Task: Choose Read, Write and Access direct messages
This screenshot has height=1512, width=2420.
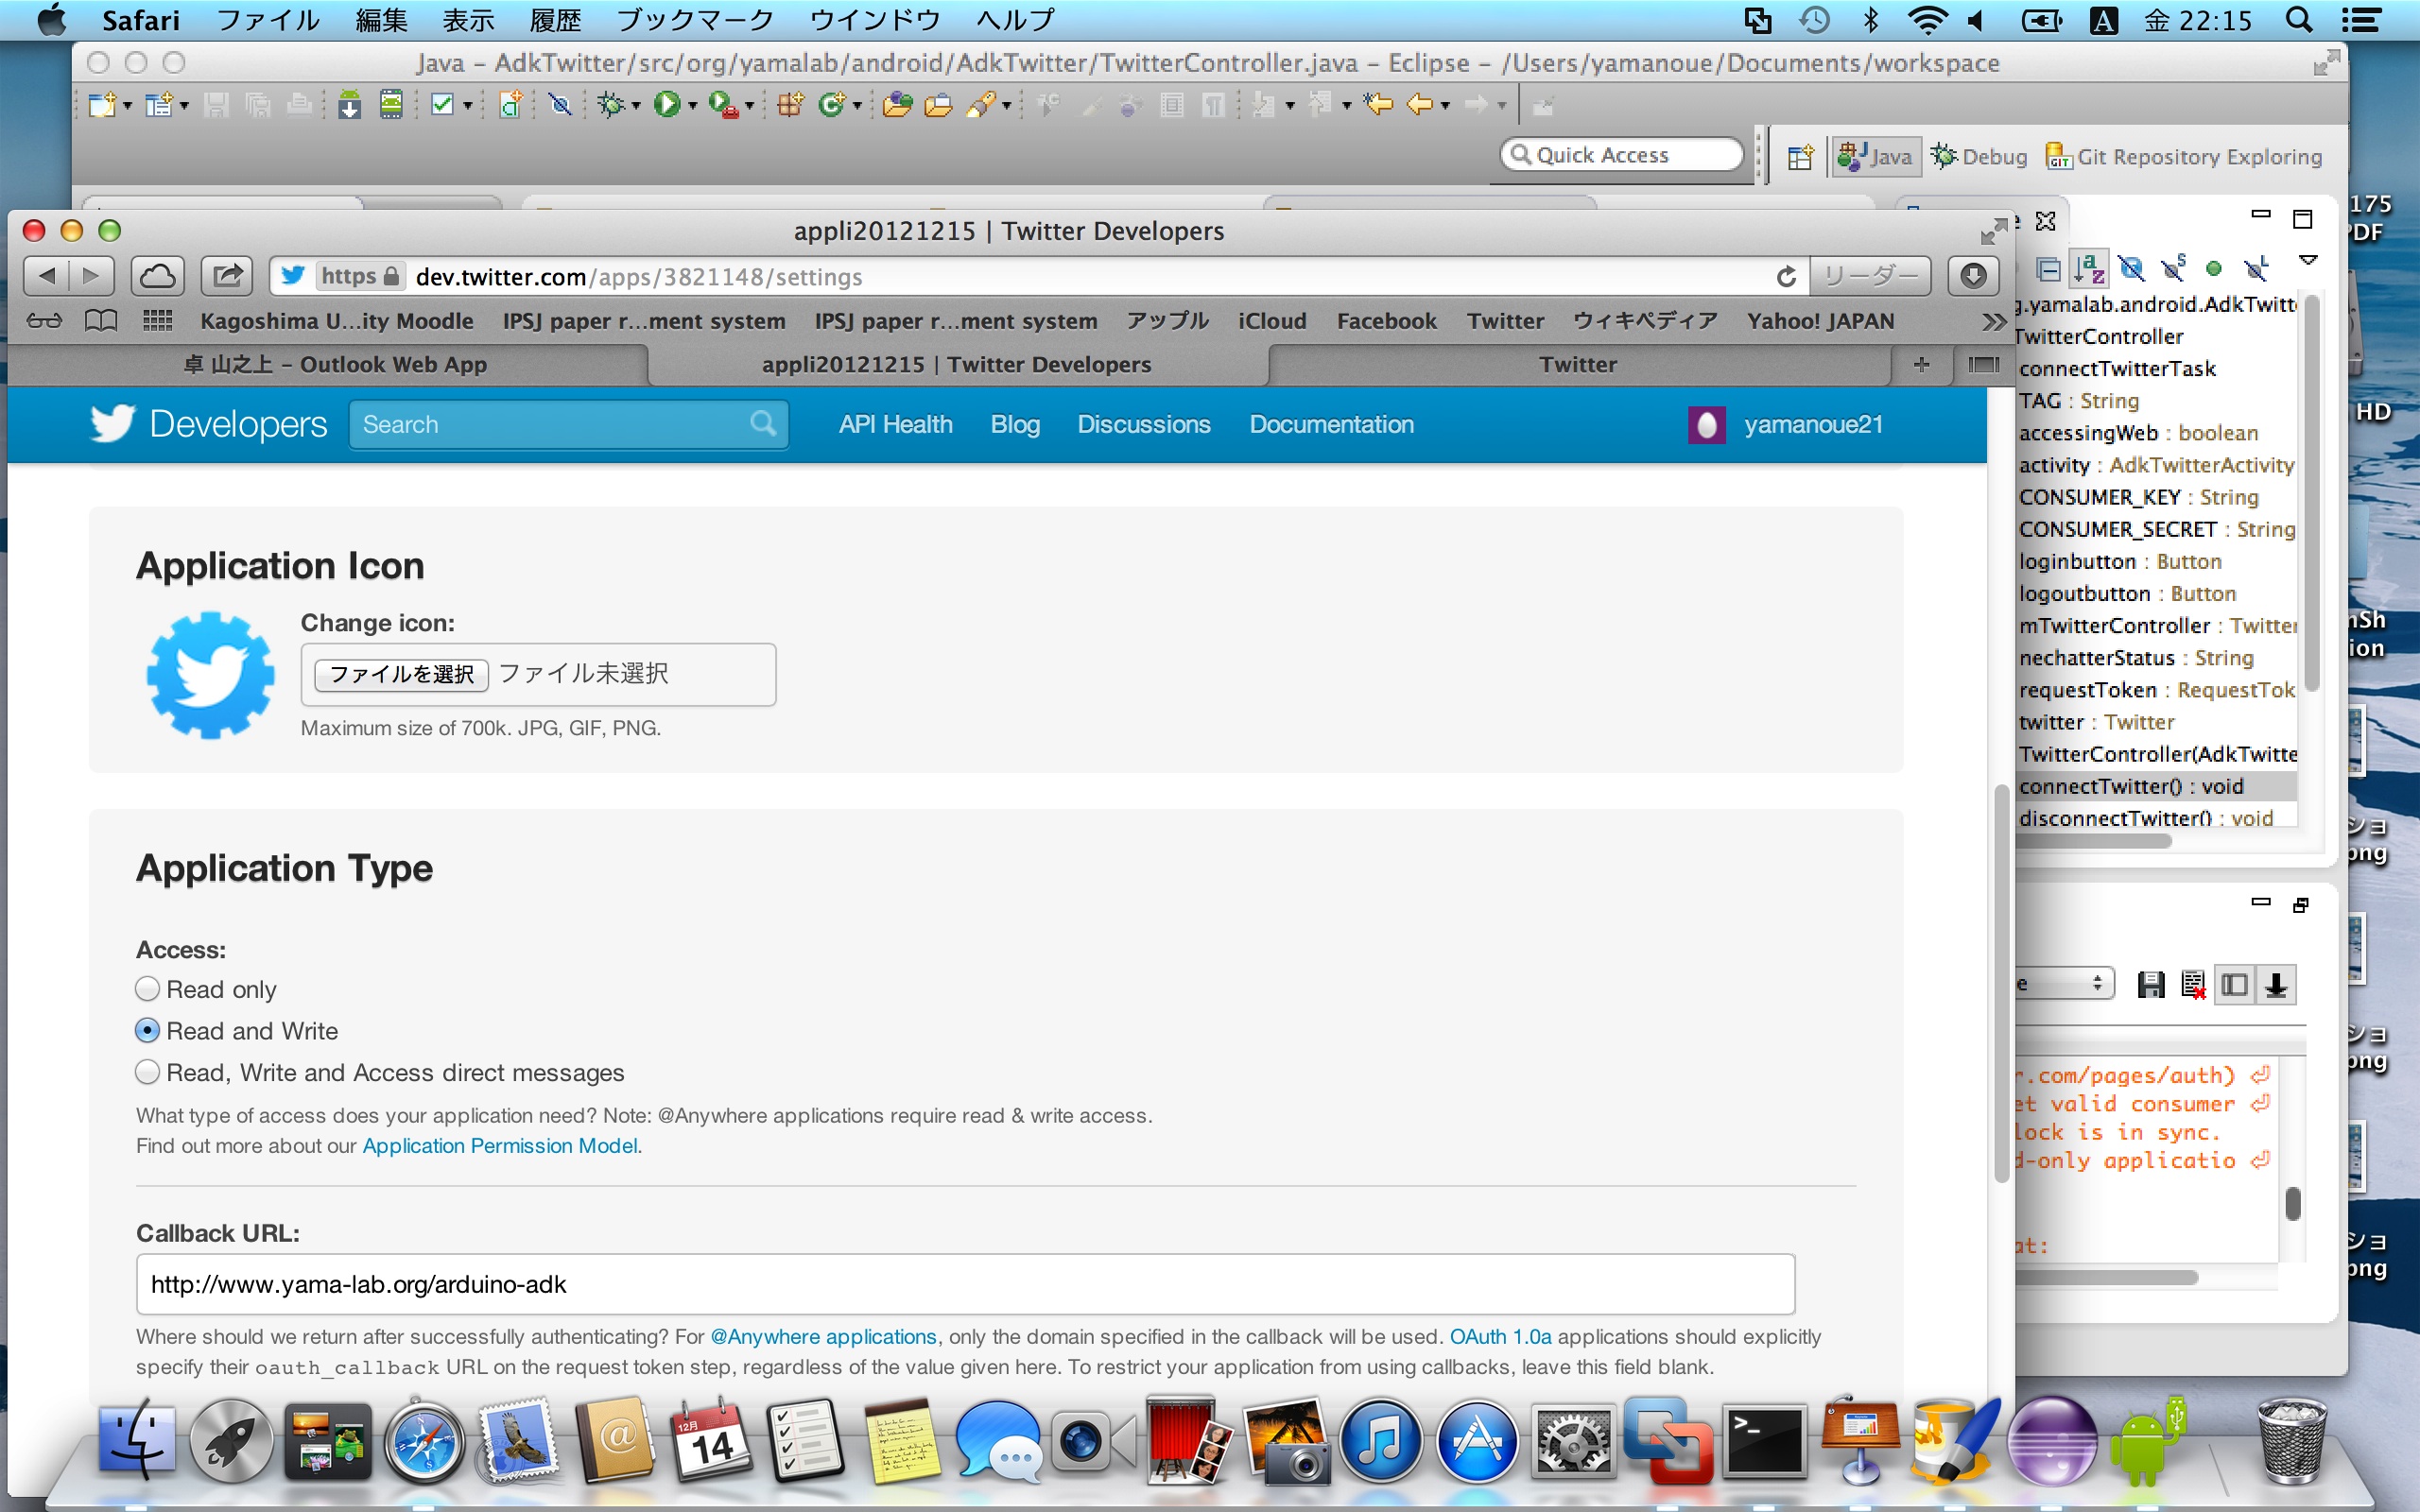Action: [x=147, y=1072]
